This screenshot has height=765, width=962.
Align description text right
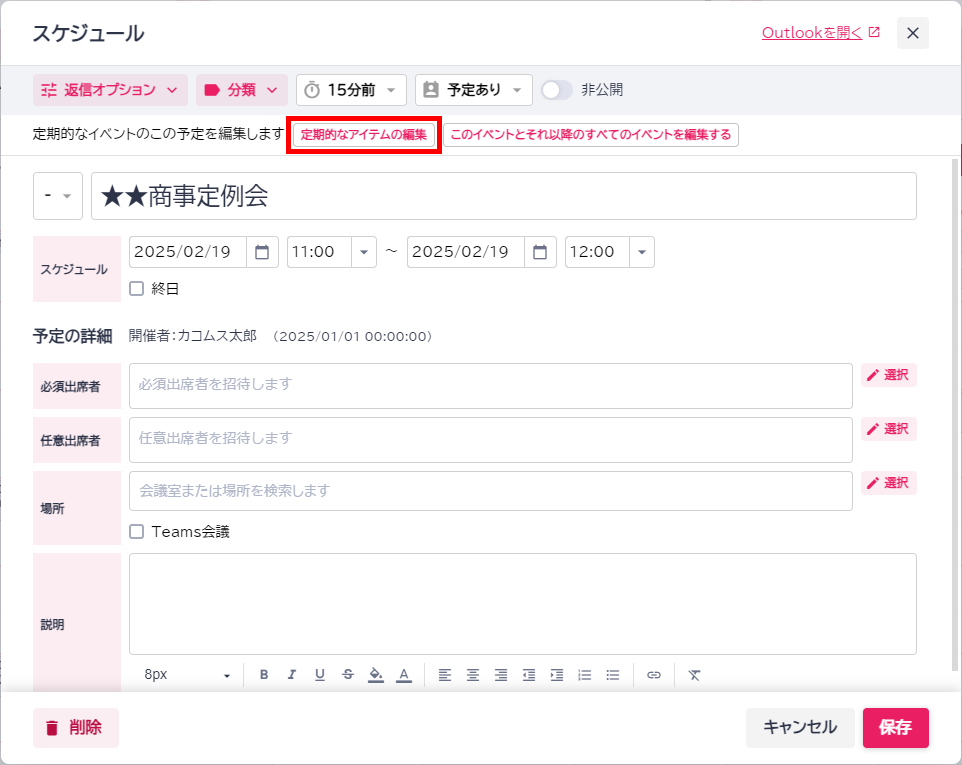(x=501, y=675)
